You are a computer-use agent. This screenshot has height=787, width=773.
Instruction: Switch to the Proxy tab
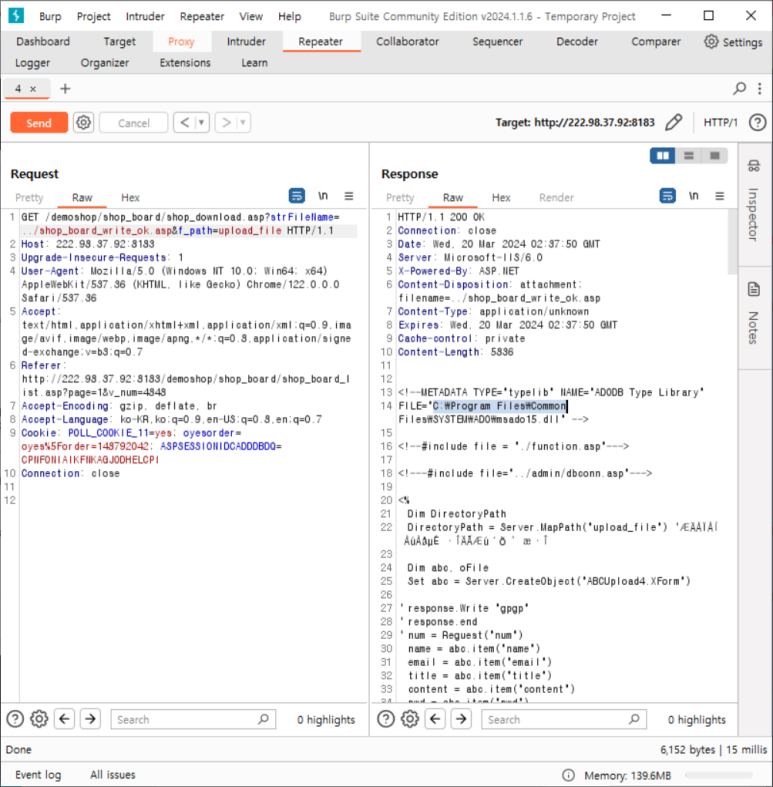point(181,42)
